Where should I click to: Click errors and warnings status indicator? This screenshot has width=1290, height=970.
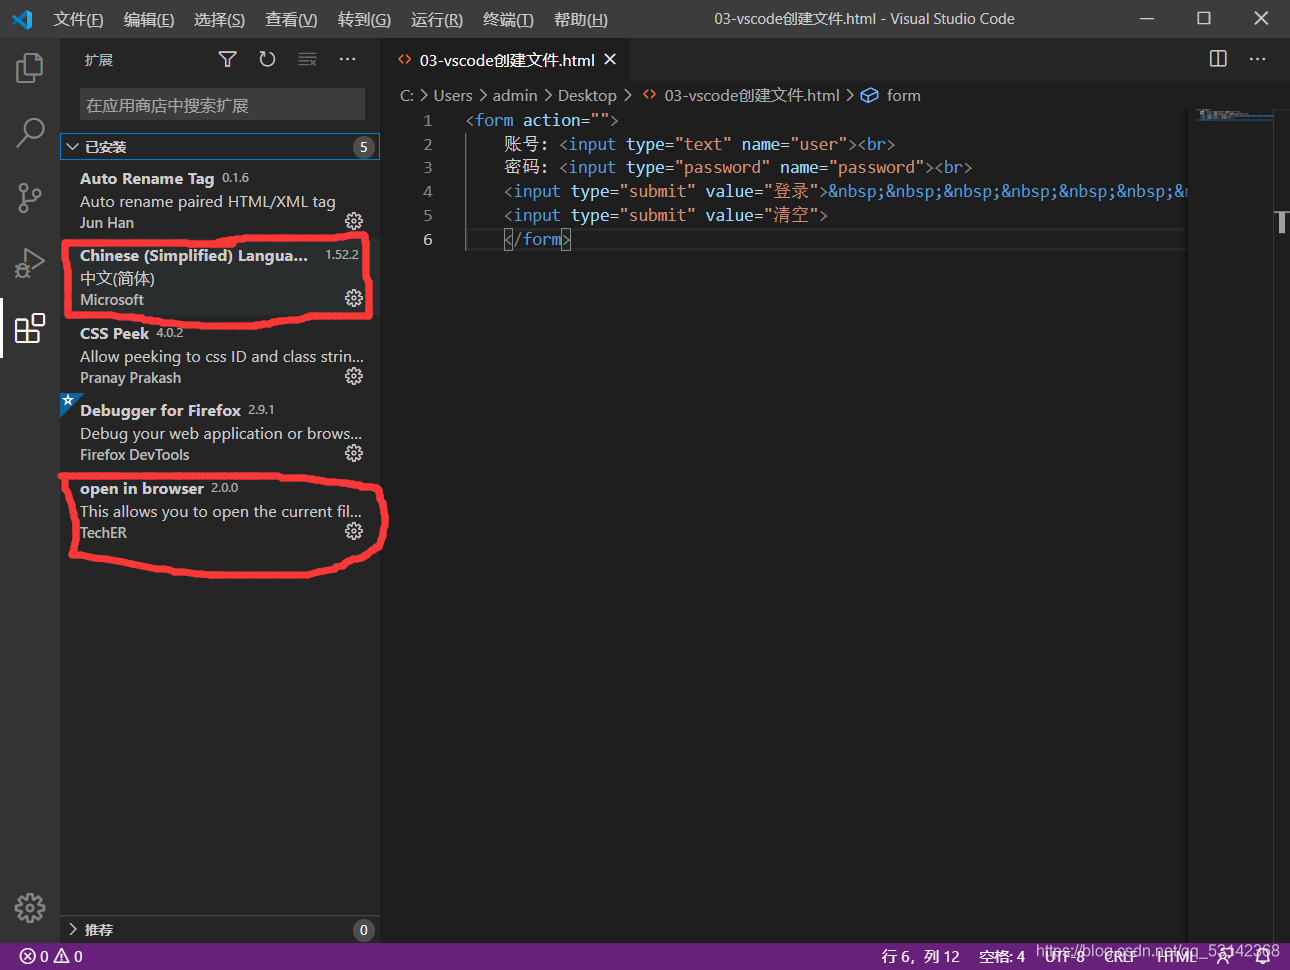(51, 957)
